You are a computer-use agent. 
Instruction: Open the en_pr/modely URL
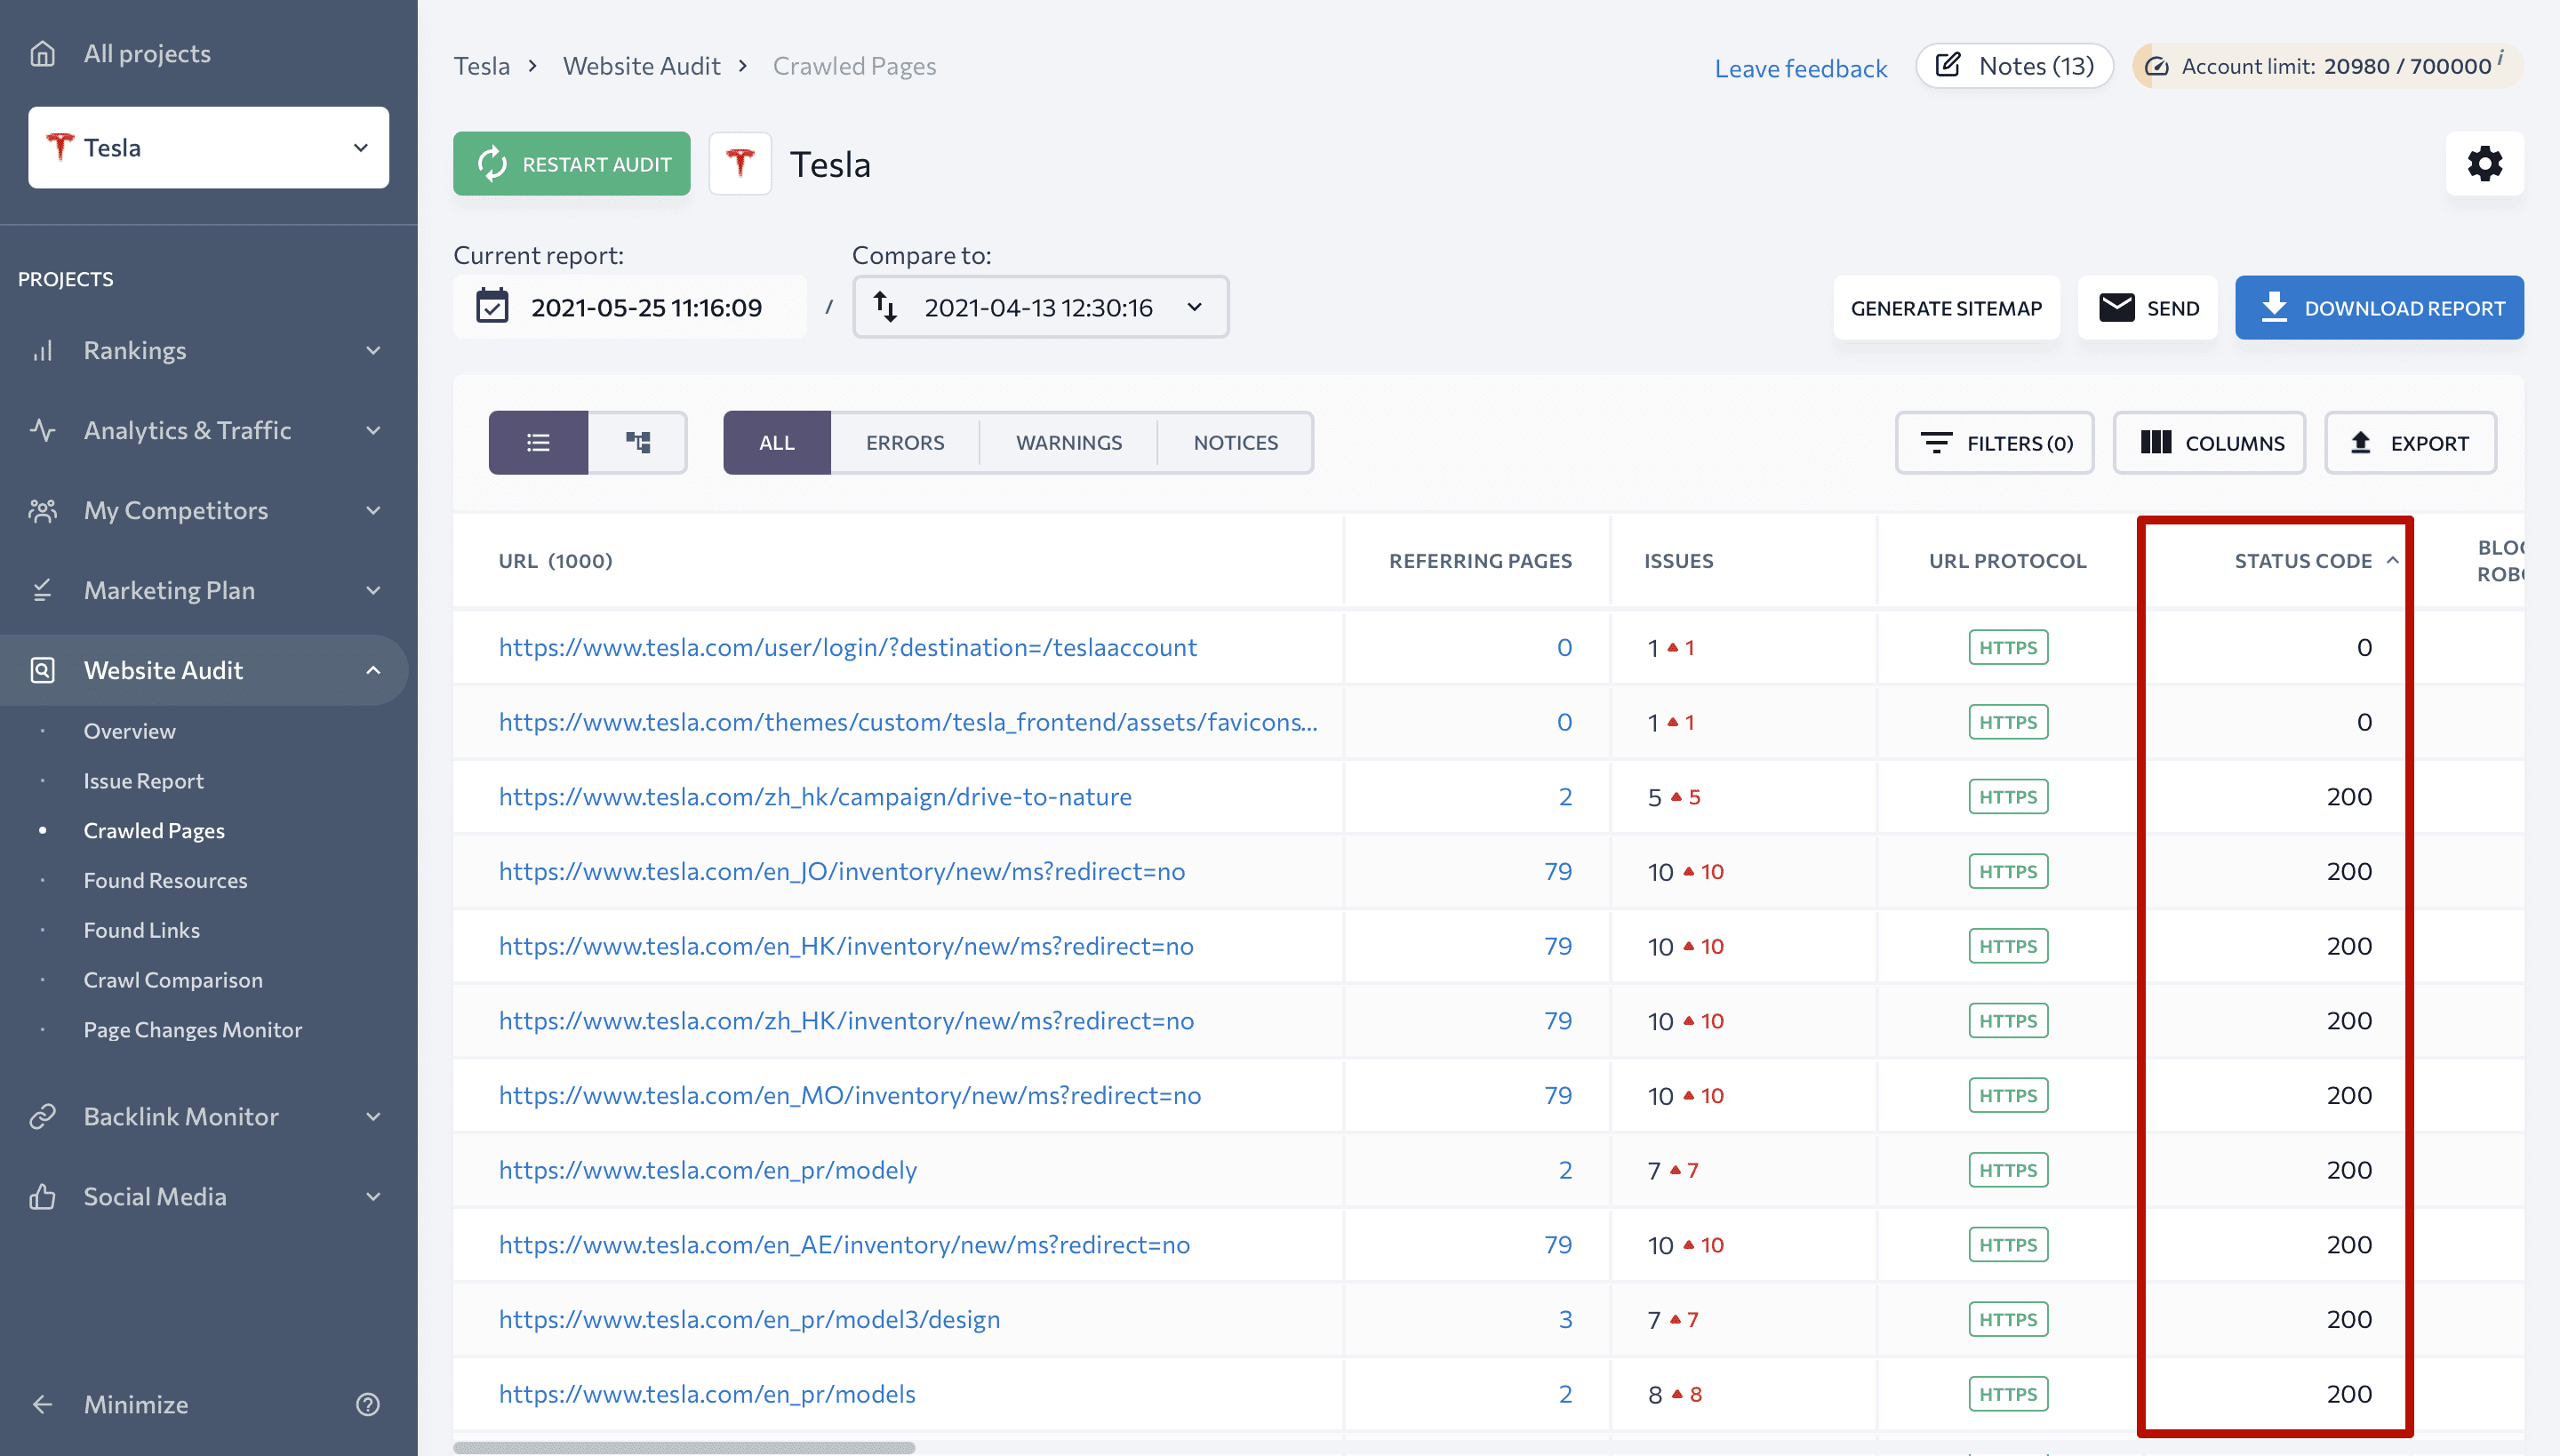click(x=708, y=1170)
